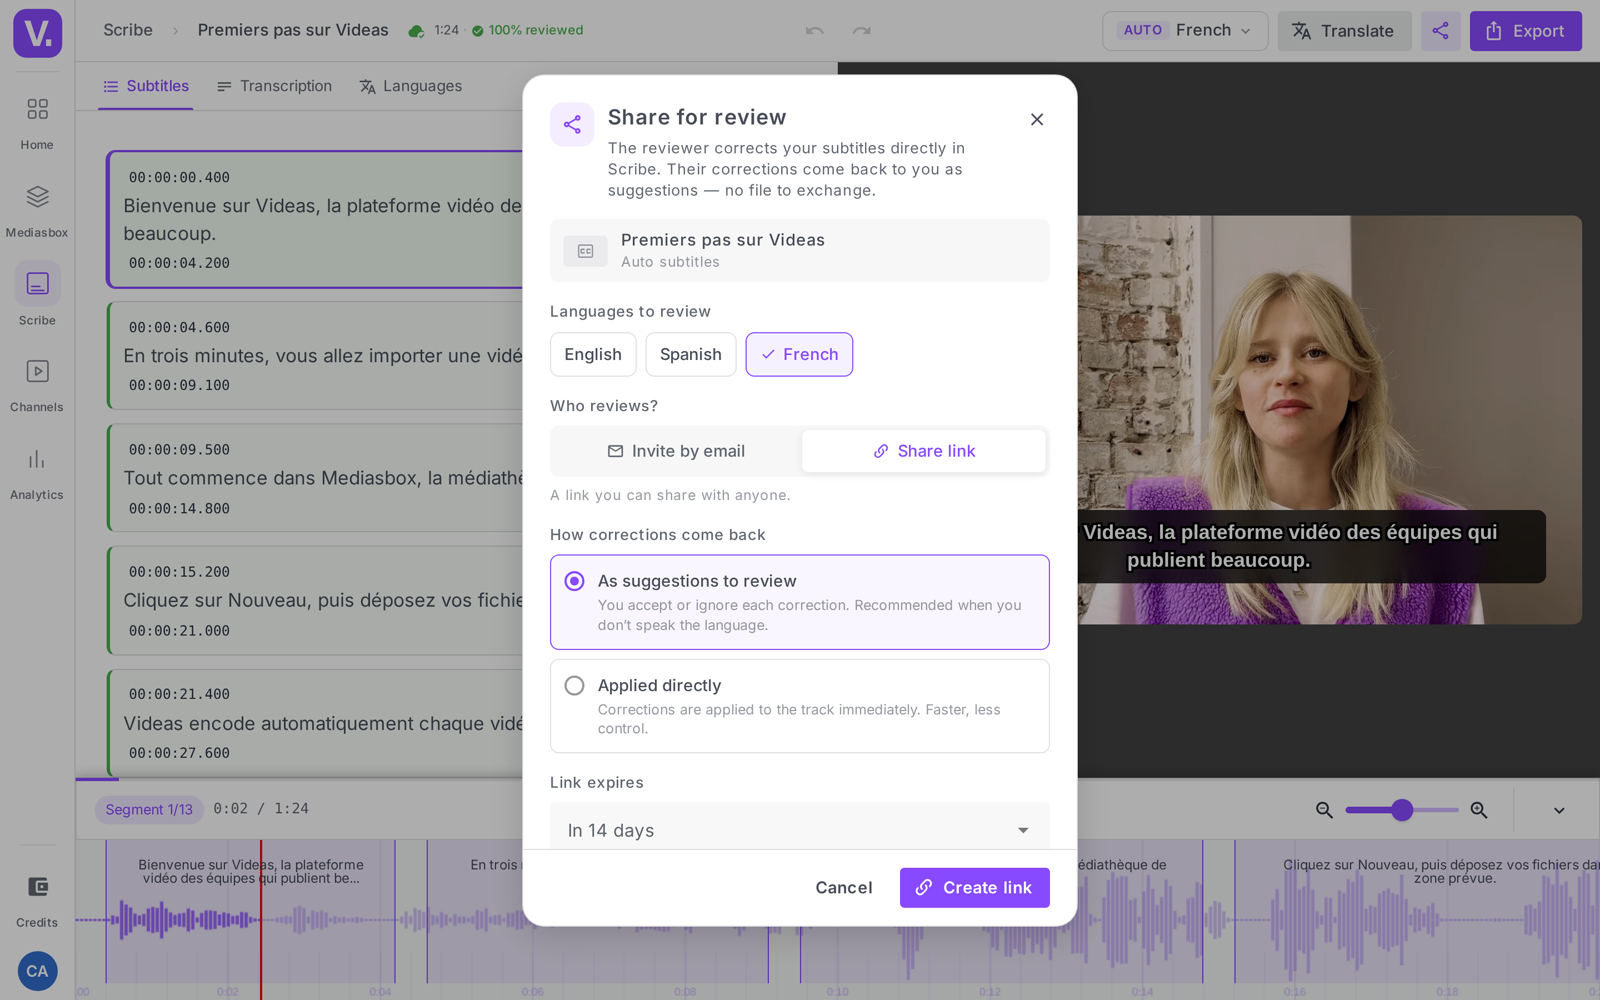
Task: Open Channels in sidebar
Action: click(x=37, y=385)
